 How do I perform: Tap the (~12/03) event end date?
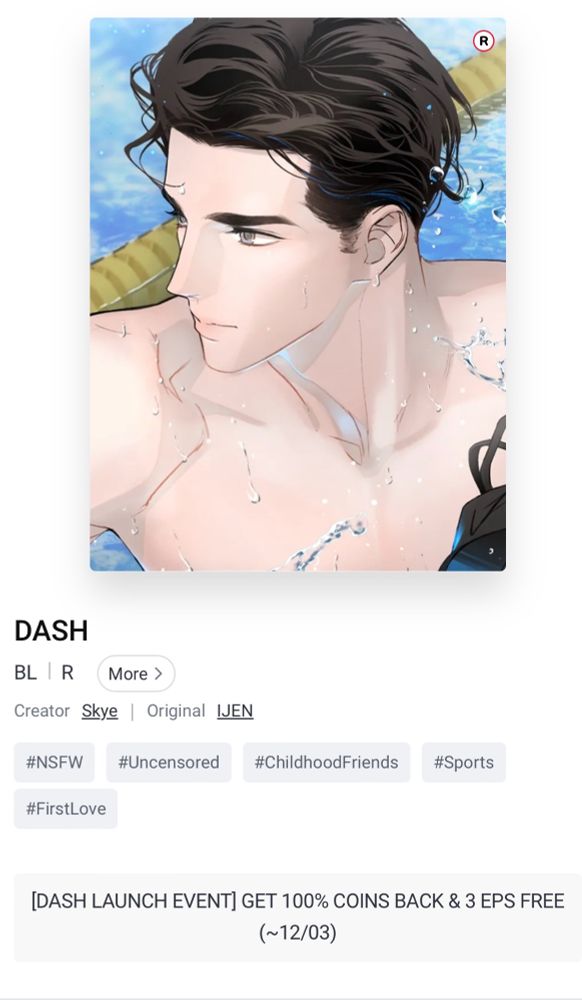298,932
